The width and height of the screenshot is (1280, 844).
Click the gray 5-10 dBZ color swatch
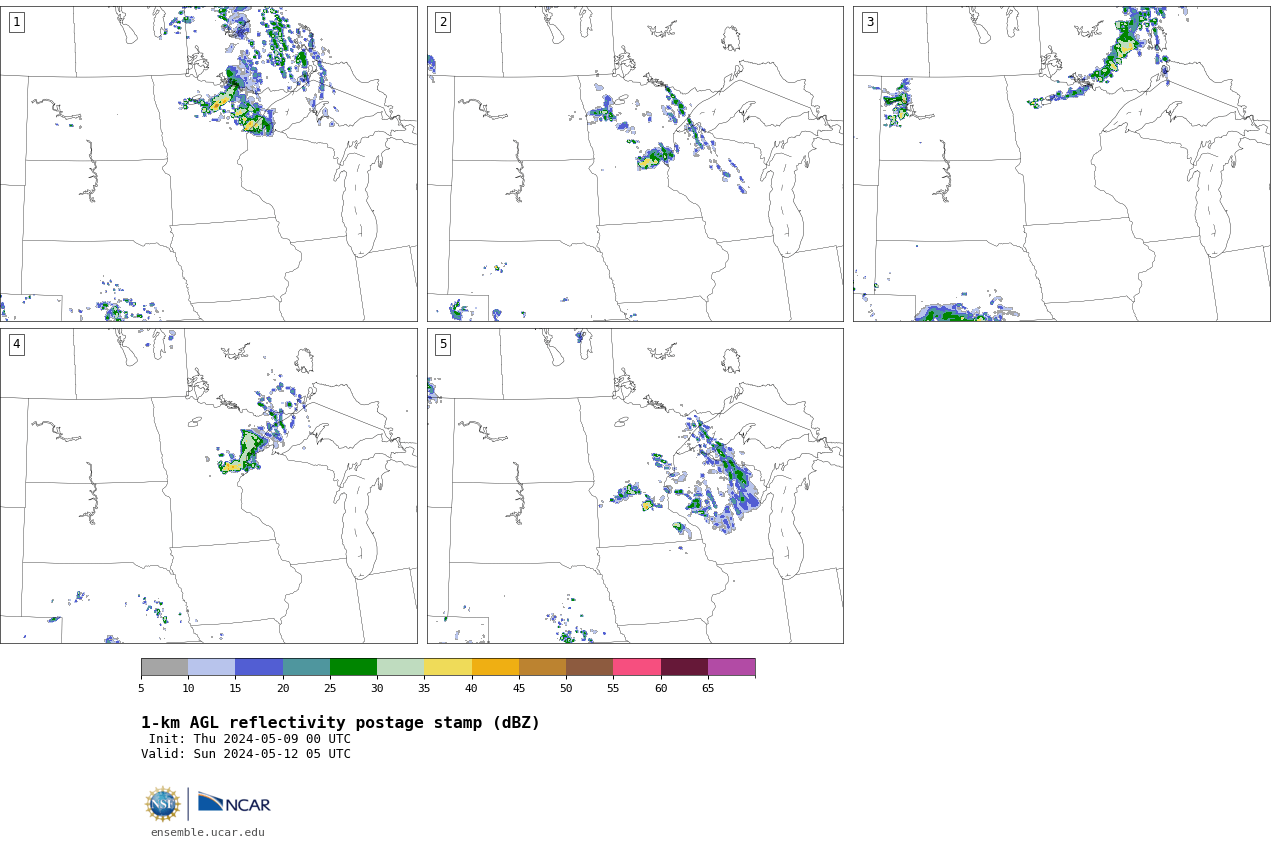point(164,667)
